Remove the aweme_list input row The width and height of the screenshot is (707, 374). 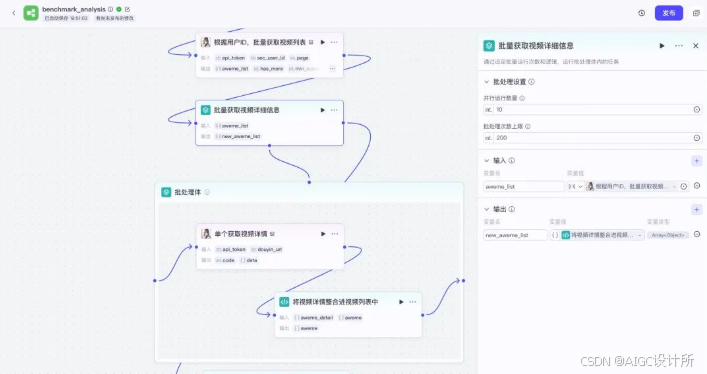697,186
